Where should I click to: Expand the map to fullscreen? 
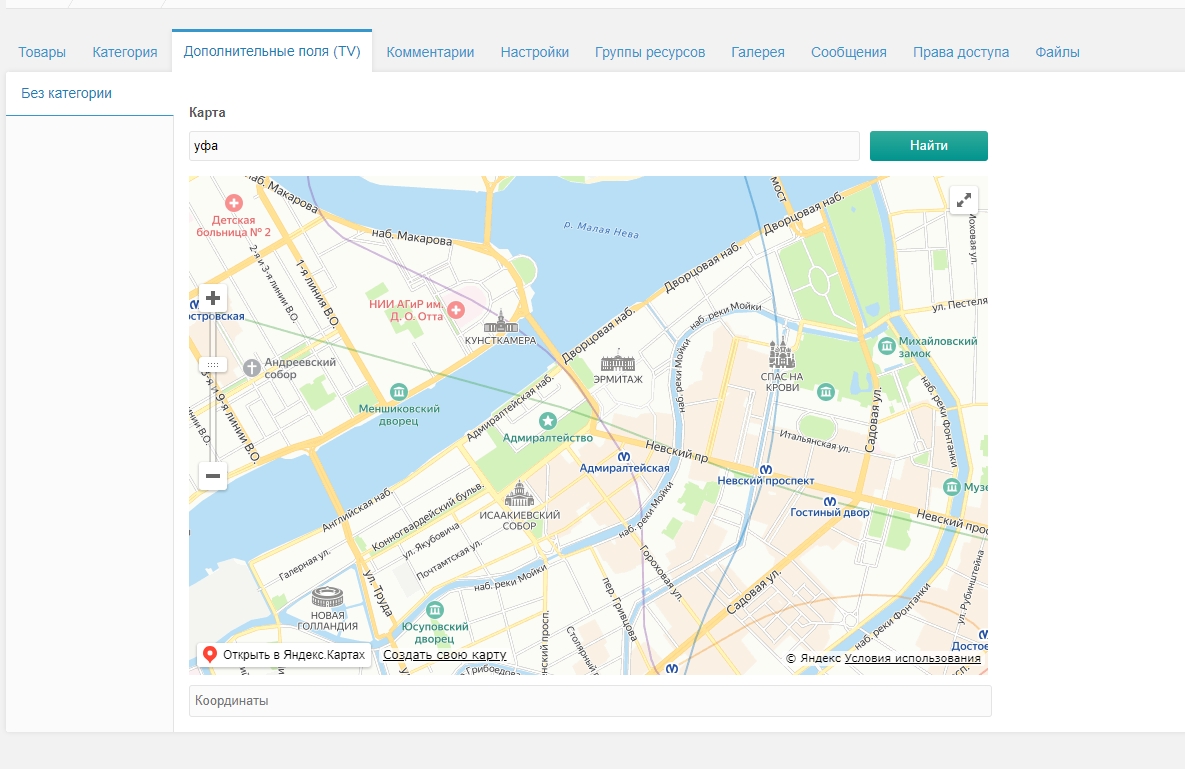[x=964, y=200]
